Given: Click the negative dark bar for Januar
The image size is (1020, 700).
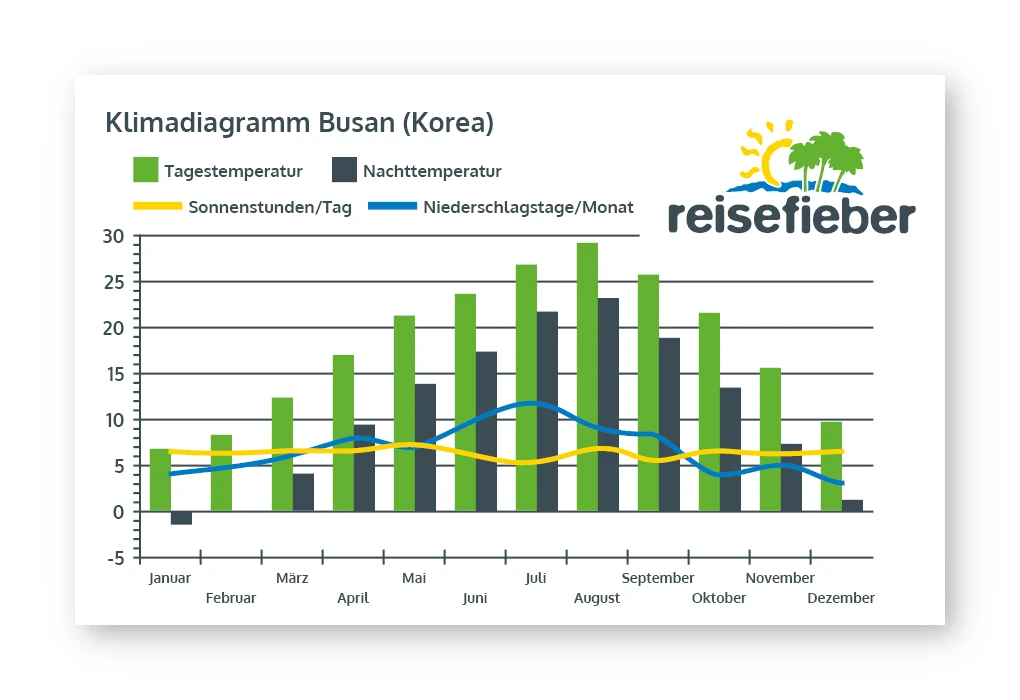Looking at the screenshot, I should 181,518.
